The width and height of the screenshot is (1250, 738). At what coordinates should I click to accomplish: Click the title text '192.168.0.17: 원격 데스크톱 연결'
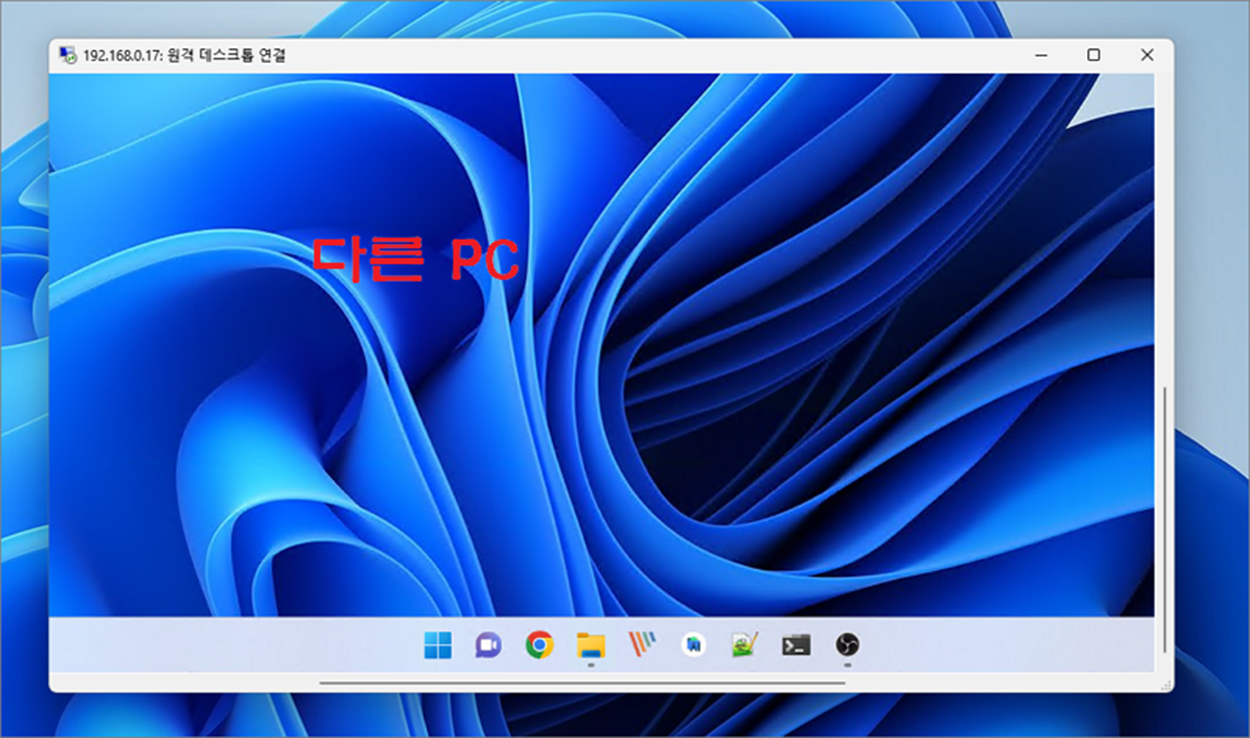click(185, 55)
